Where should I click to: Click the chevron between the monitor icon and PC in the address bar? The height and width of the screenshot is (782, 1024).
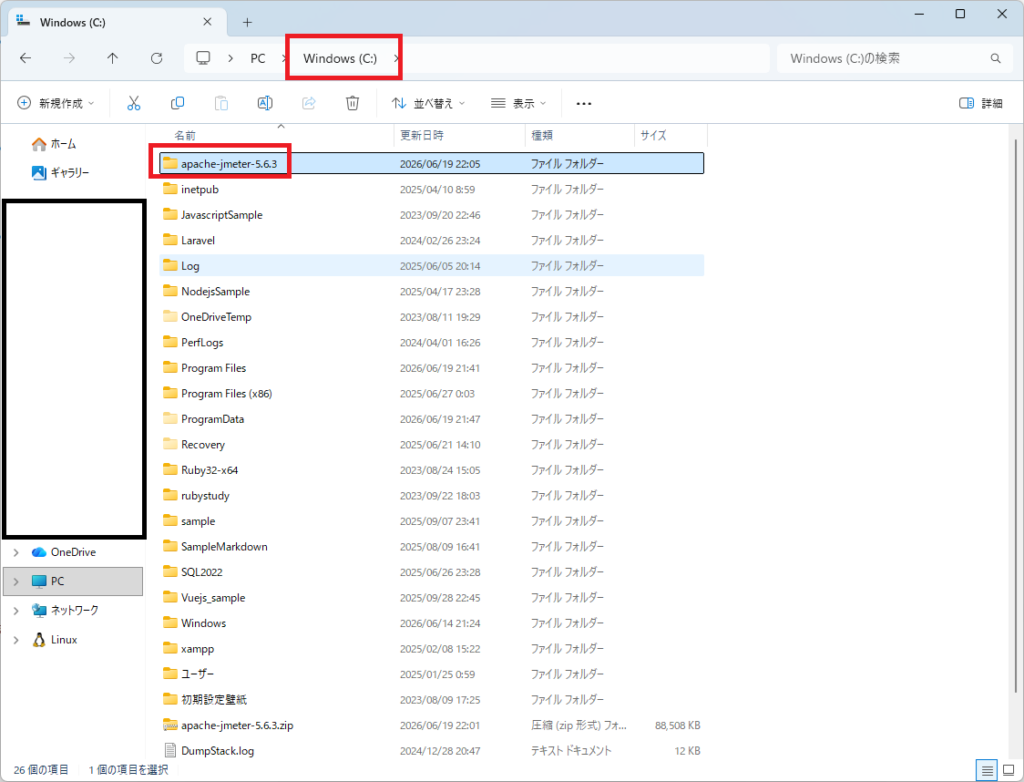(x=231, y=58)
